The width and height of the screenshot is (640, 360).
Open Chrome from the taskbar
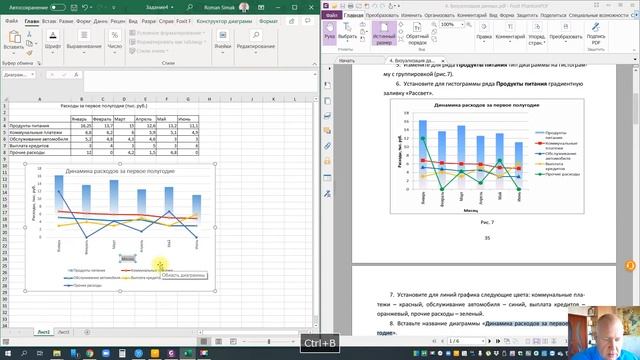(x=89, y=353)
